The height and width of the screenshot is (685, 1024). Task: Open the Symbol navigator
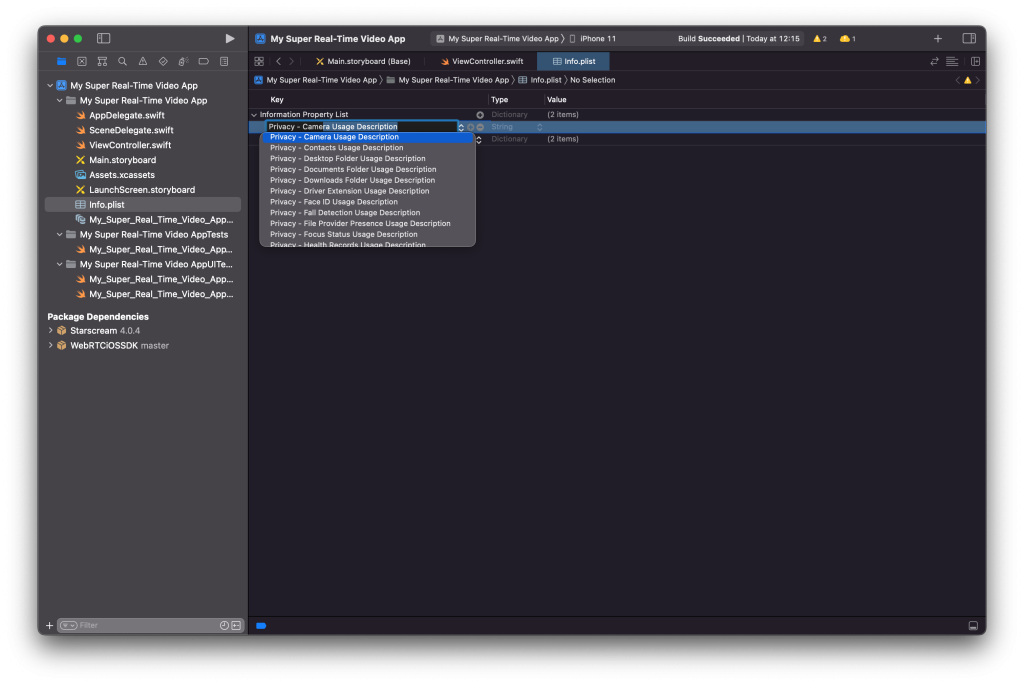pos(102,61)
